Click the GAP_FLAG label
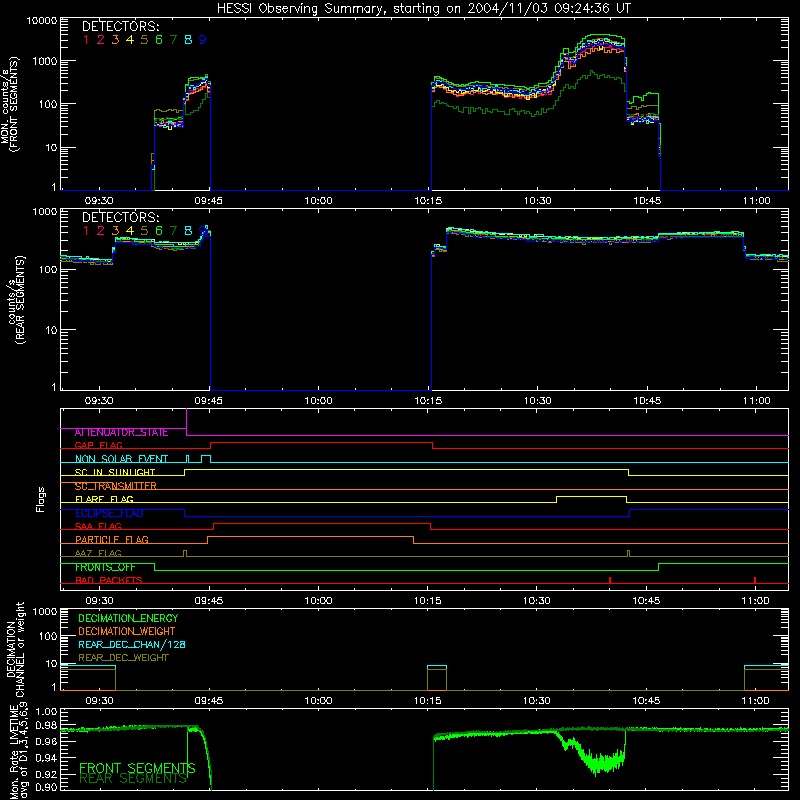Screen dimensions: 800x800 coord(98,445)
